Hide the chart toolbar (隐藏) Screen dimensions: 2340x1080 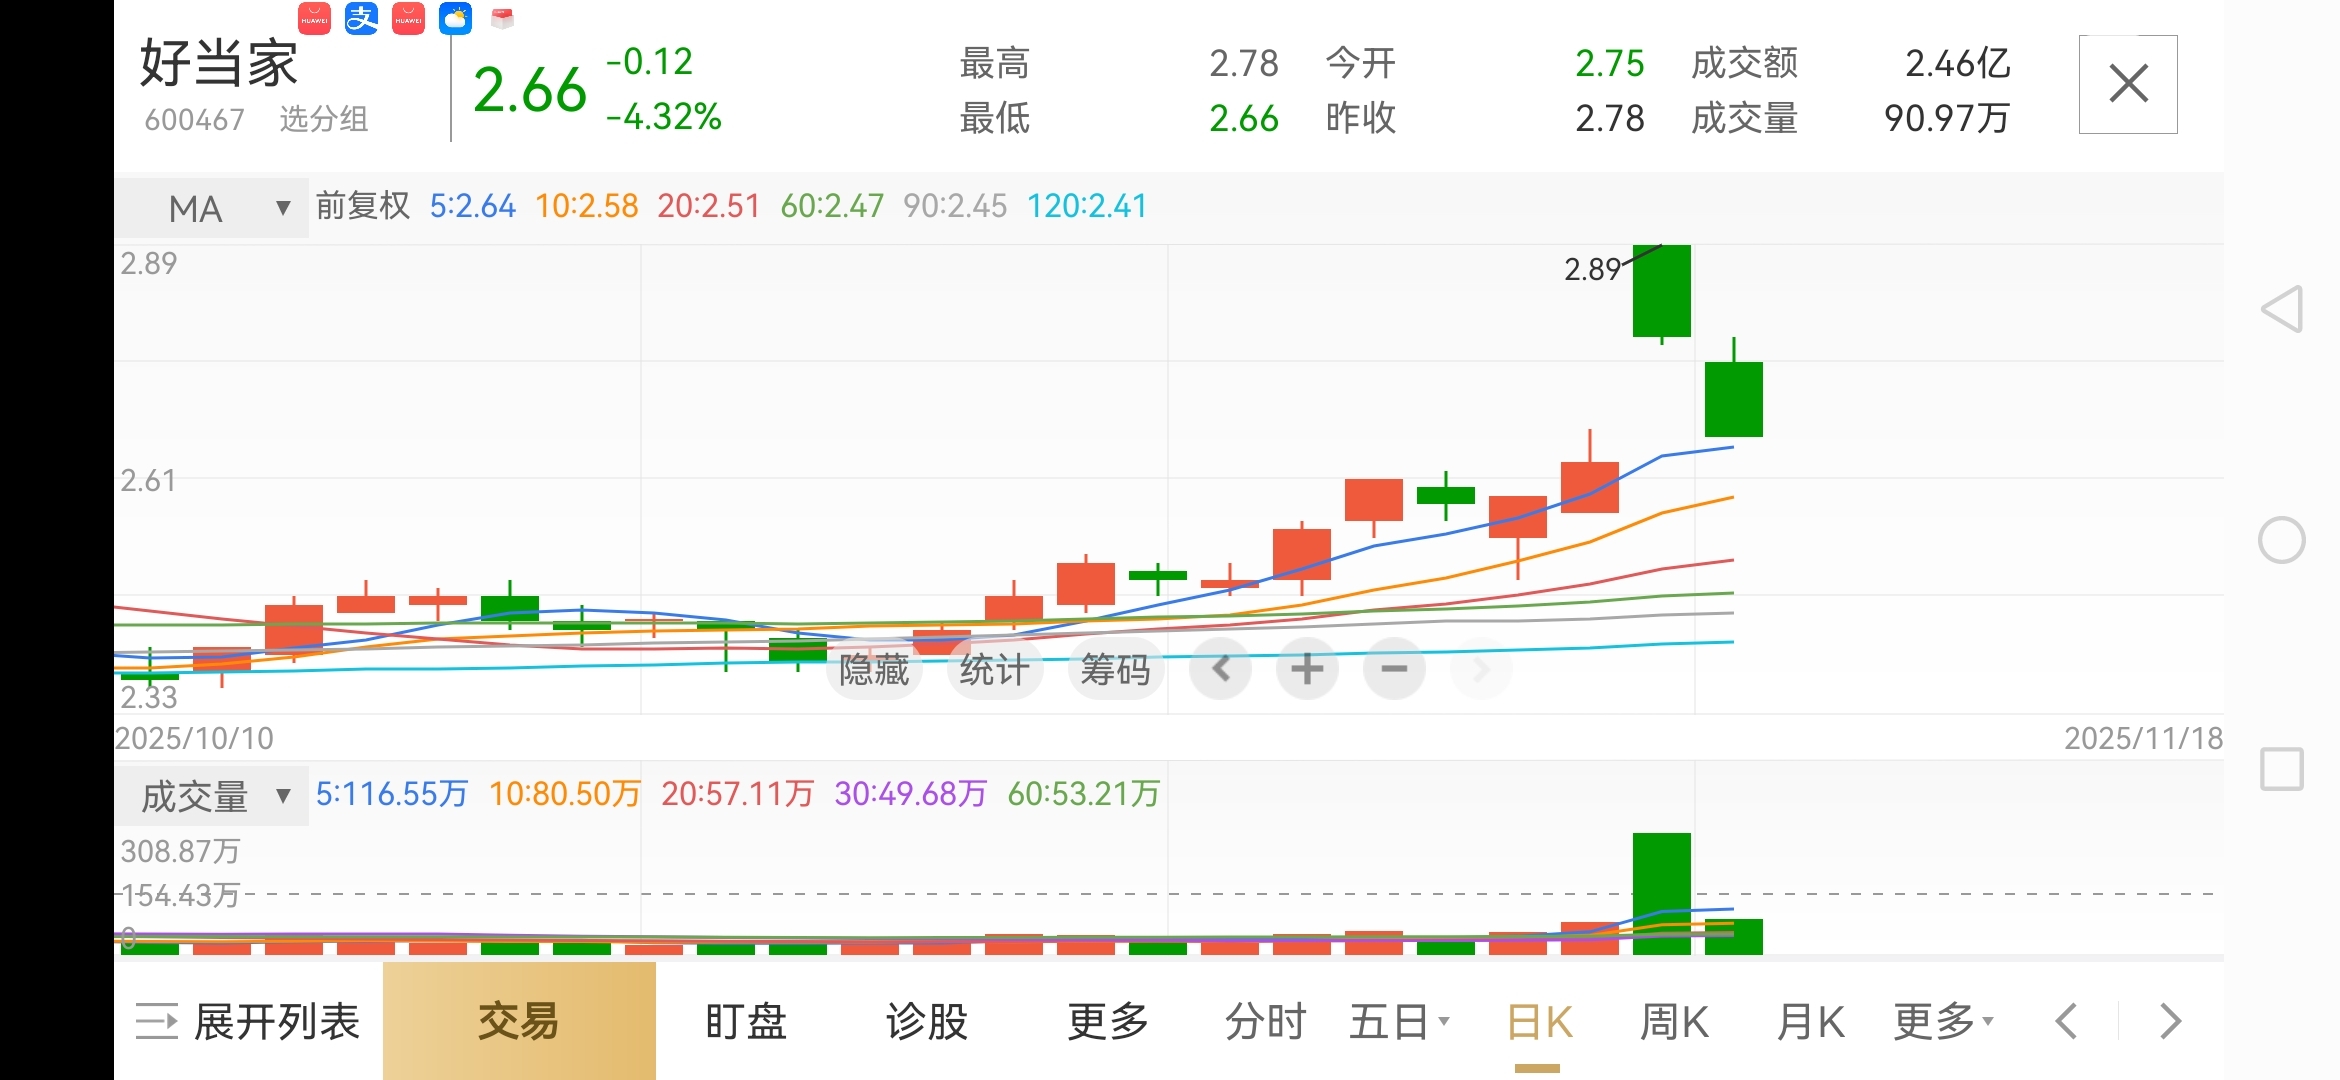[874, 669]
